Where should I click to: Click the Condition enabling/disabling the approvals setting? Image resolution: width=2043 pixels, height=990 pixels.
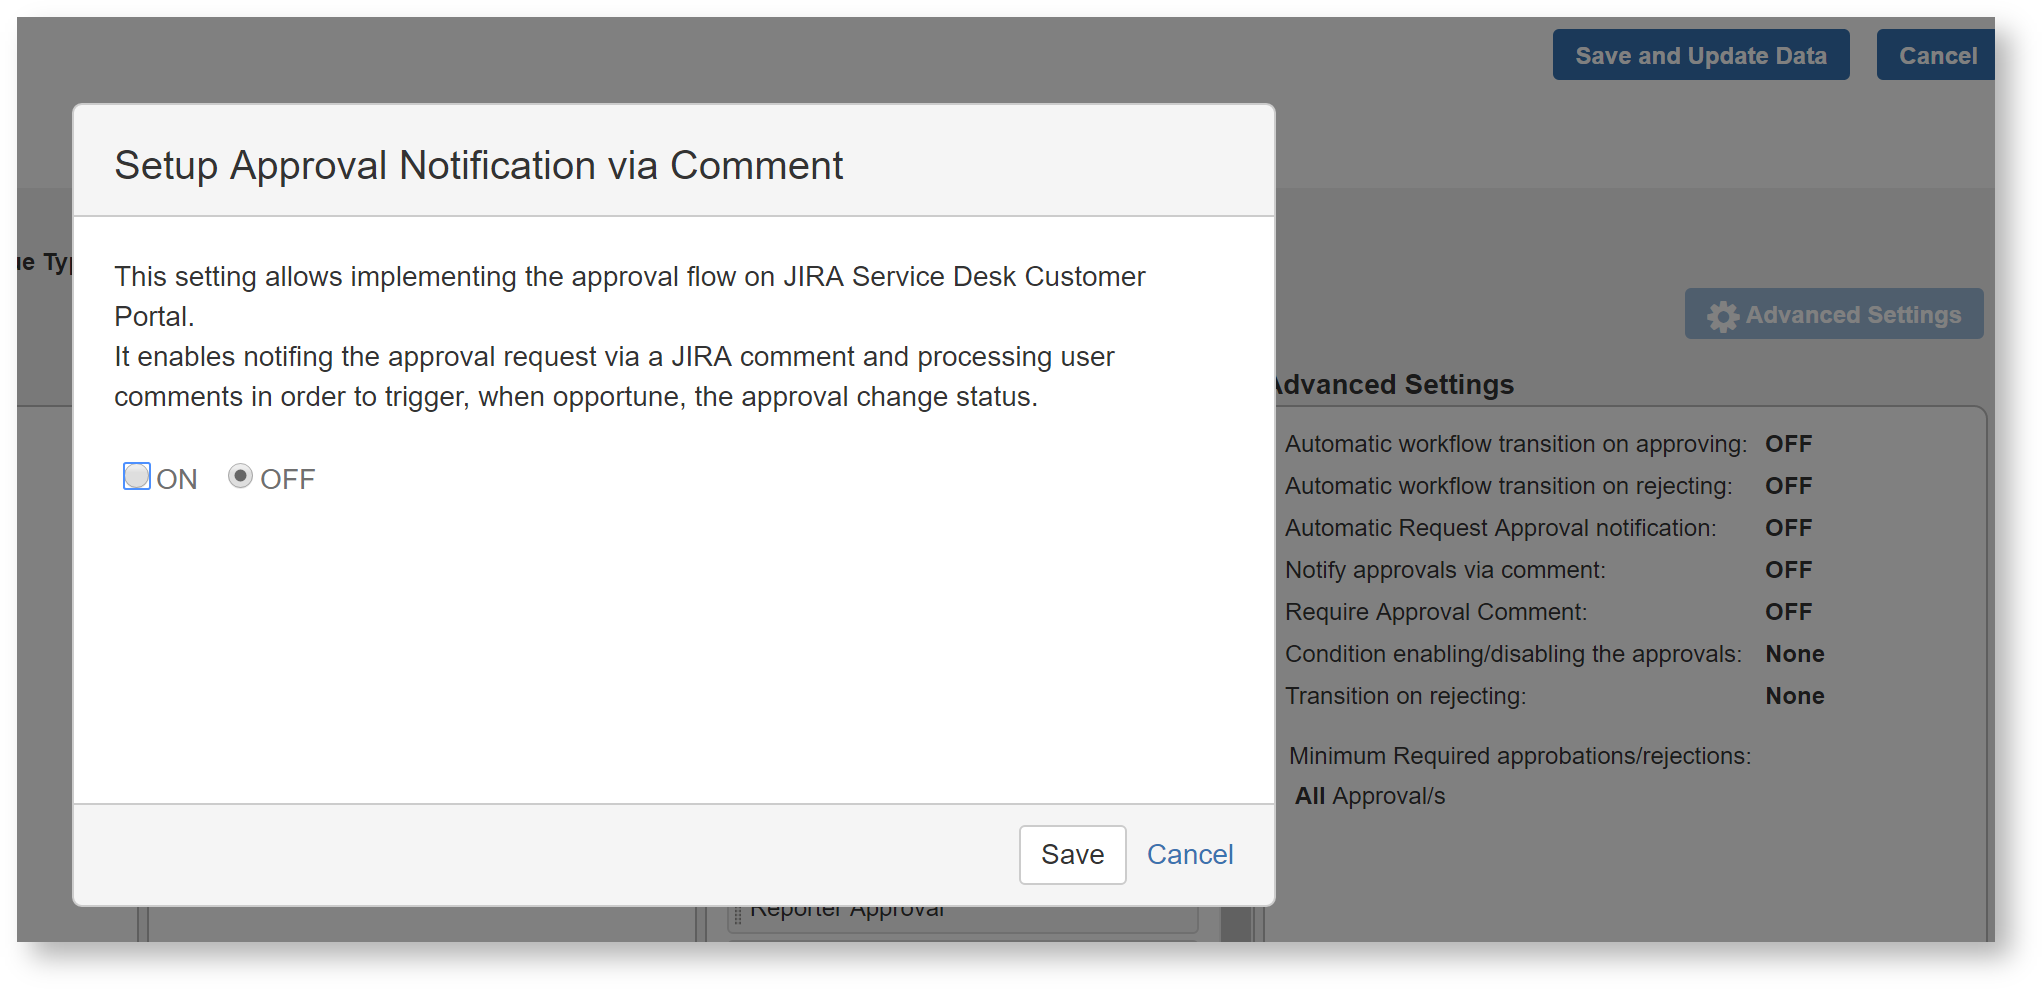click(1513, 654)
